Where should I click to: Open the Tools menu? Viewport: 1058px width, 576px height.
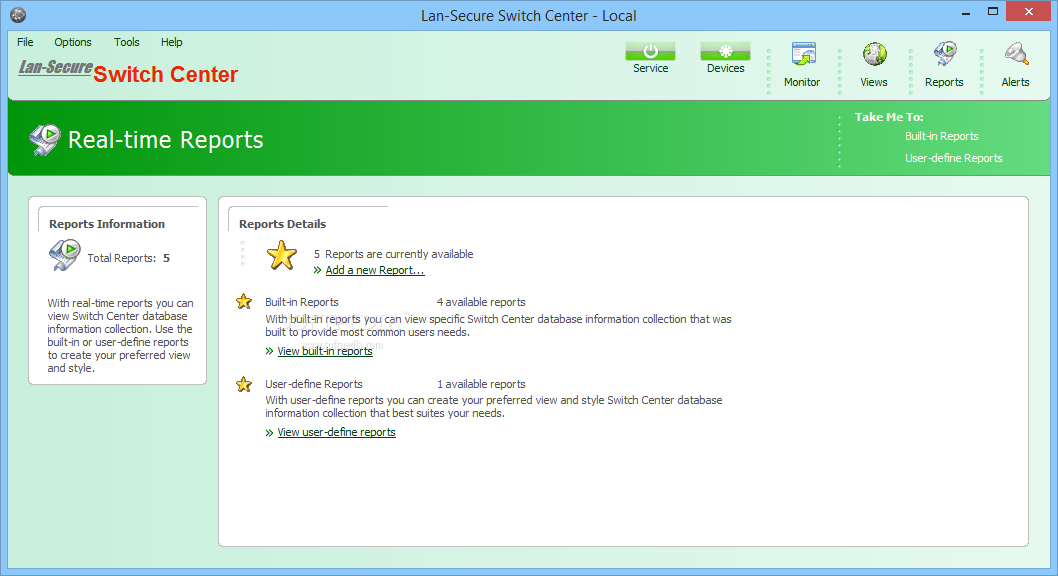click(127, 42)
